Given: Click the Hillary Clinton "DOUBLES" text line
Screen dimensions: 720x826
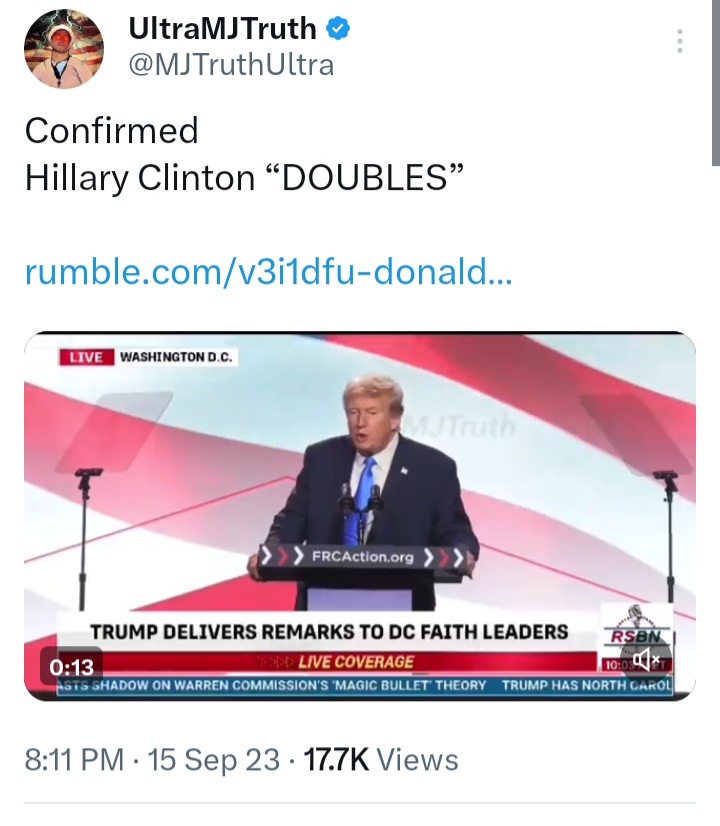Looking at the screenshot, I should [x=244, y=177].
